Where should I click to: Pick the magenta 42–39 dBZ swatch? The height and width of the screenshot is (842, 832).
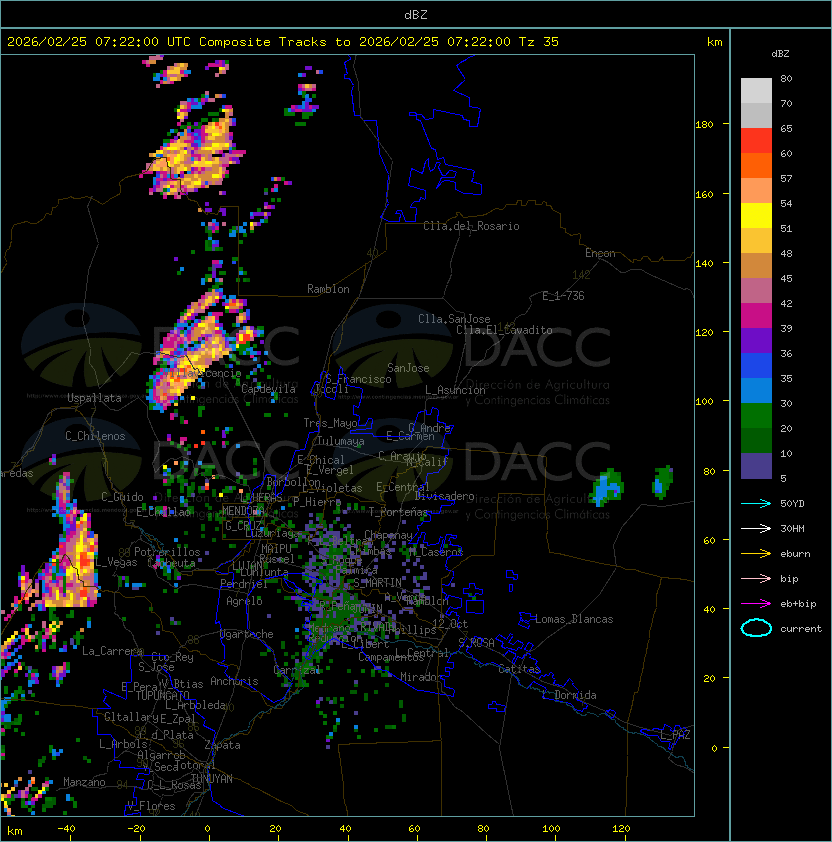tap(756, 316)
